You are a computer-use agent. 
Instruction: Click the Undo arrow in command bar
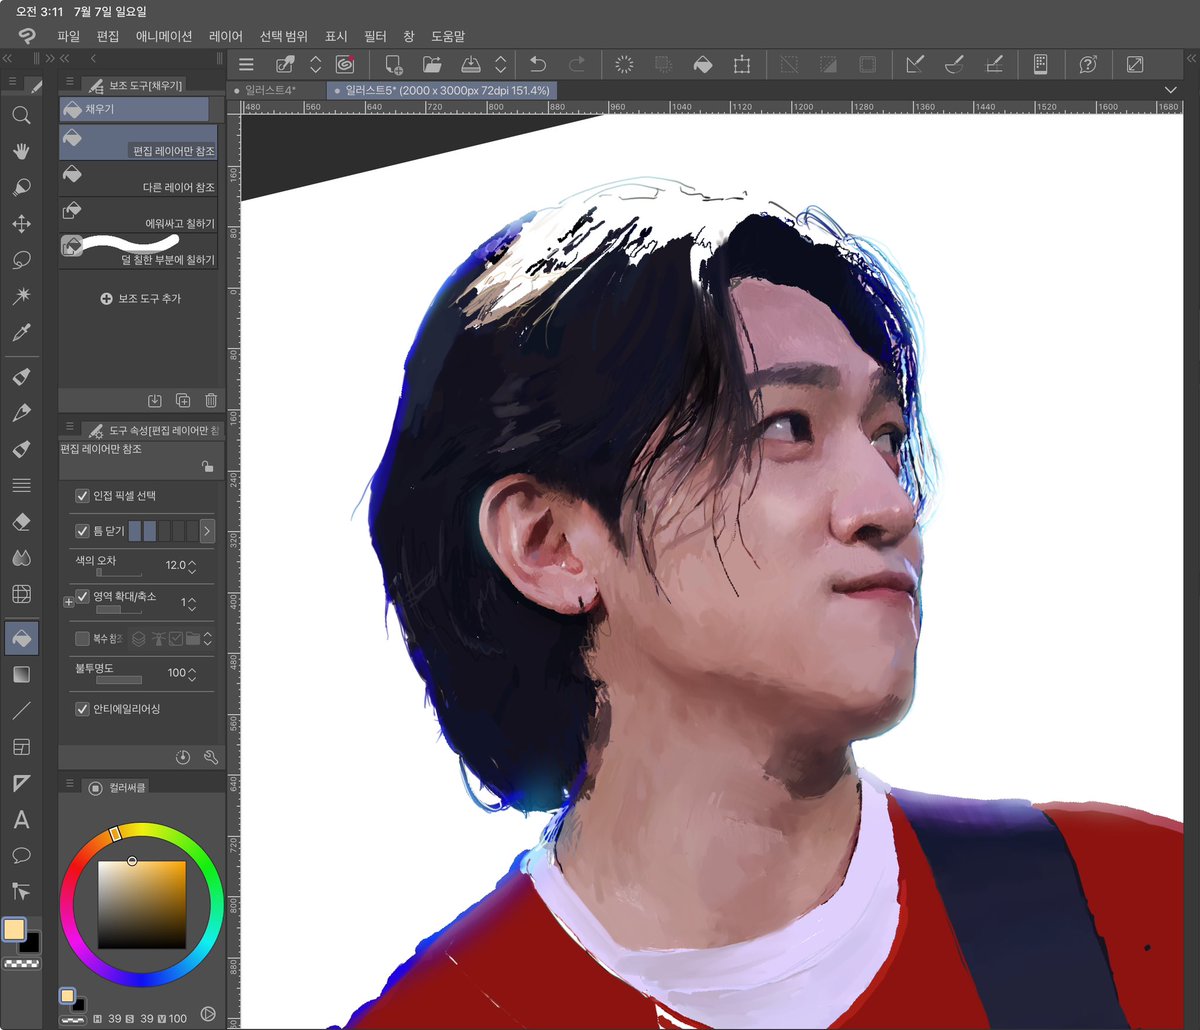537,65
